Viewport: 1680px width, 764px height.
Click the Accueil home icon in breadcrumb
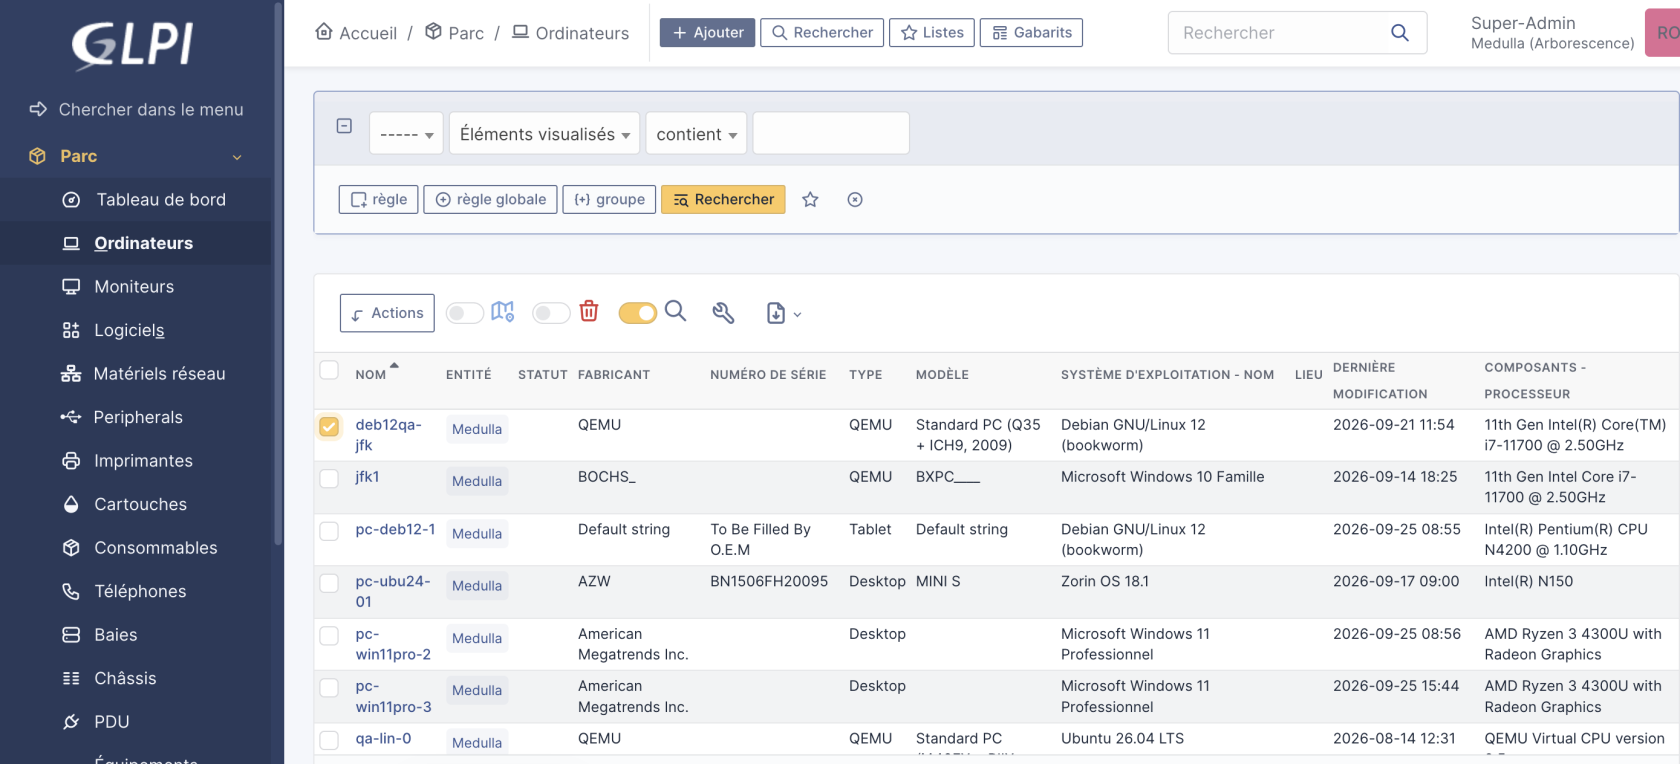tap(324, 32)
